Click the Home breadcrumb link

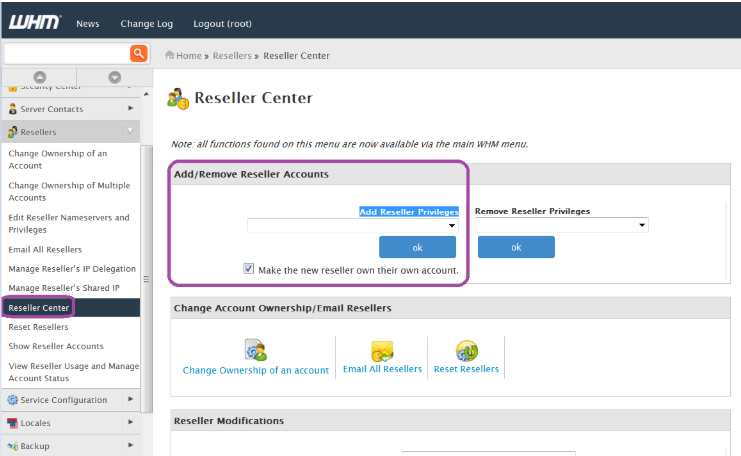pos(189,56)
